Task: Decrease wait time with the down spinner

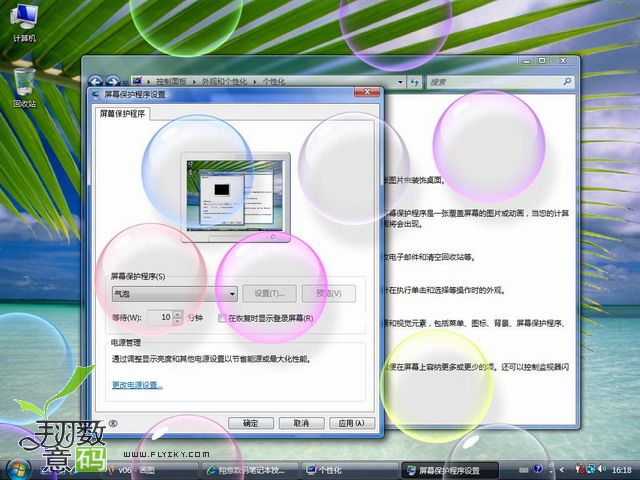Action: click(x=177, y=322)
